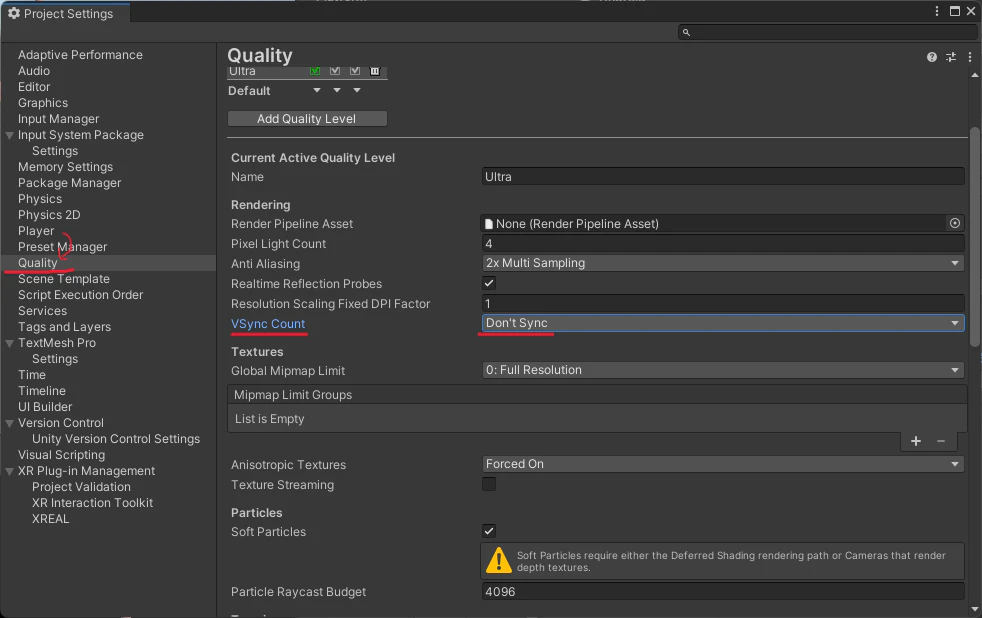Open the Global Mipmap Limit dropdown
Viewport: 982px width, 618px height.
[x=723, y=370]
